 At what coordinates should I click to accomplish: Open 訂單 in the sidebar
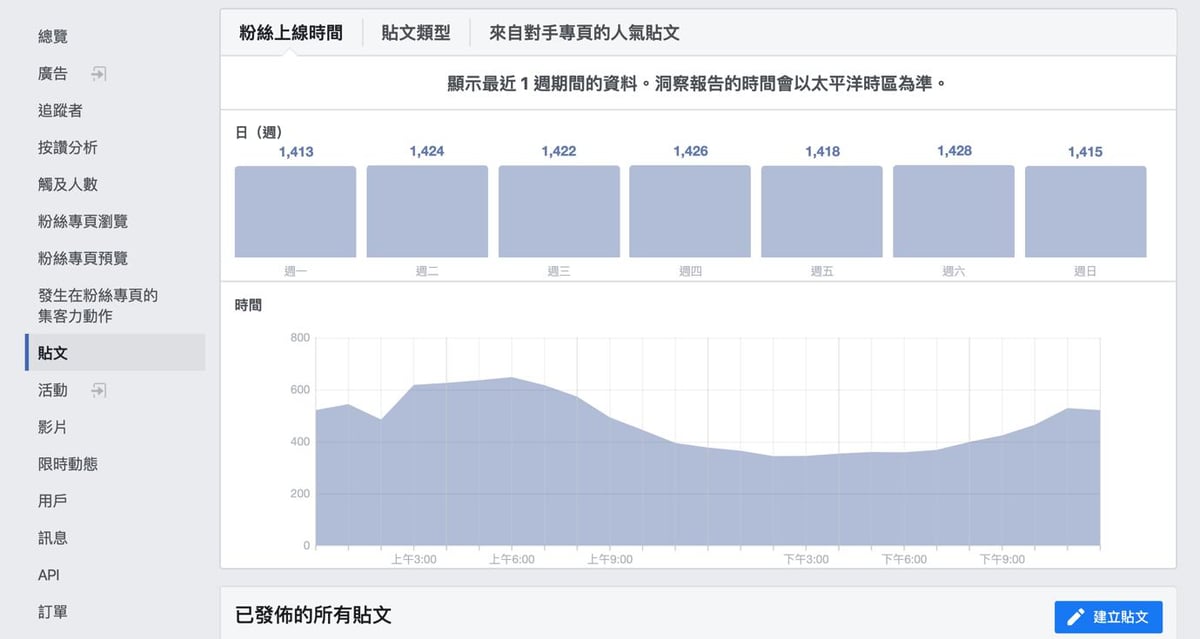[53, 612]
